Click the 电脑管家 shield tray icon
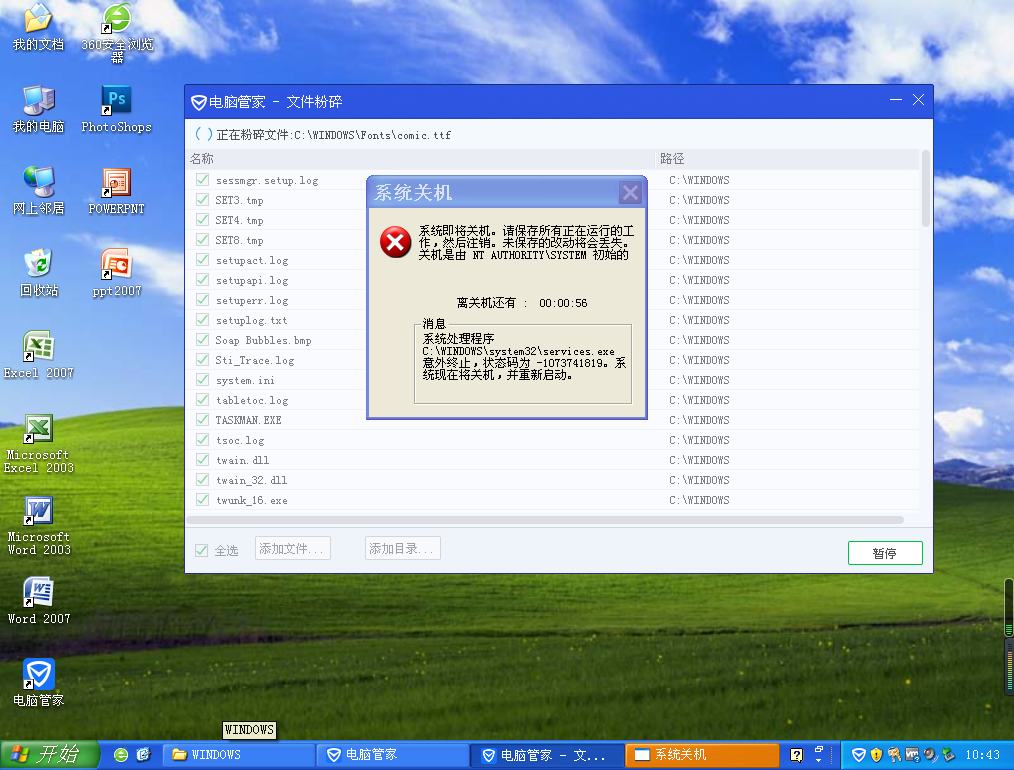1014x770 pixels. (858, 754)
